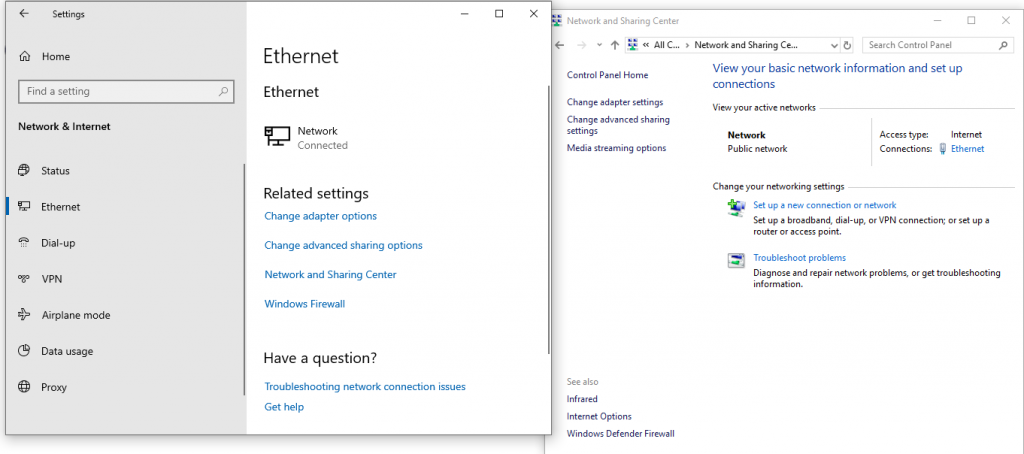Open Media streaming options

click(x=616, y=148)
